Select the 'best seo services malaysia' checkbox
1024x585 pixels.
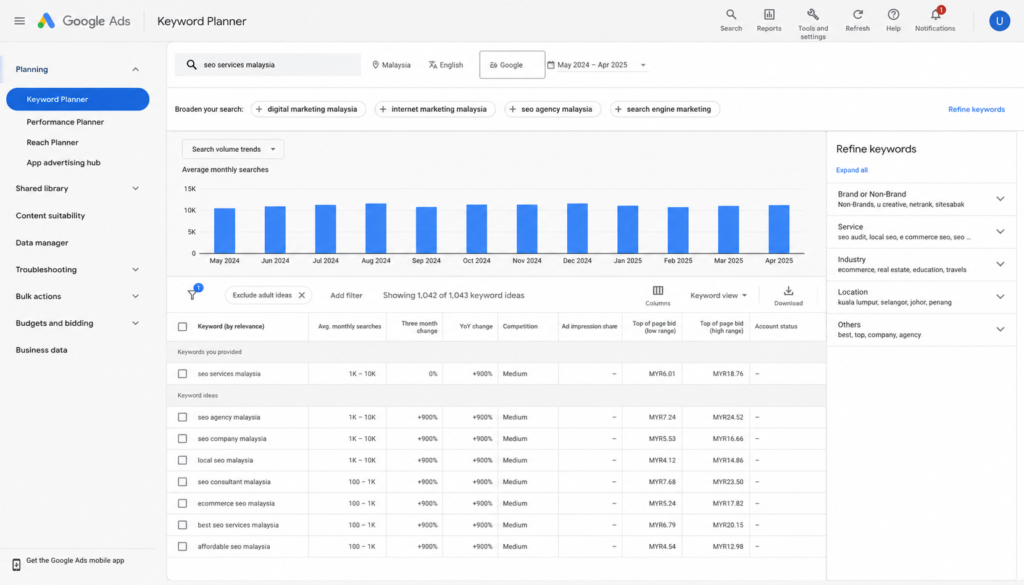point(182,525)
